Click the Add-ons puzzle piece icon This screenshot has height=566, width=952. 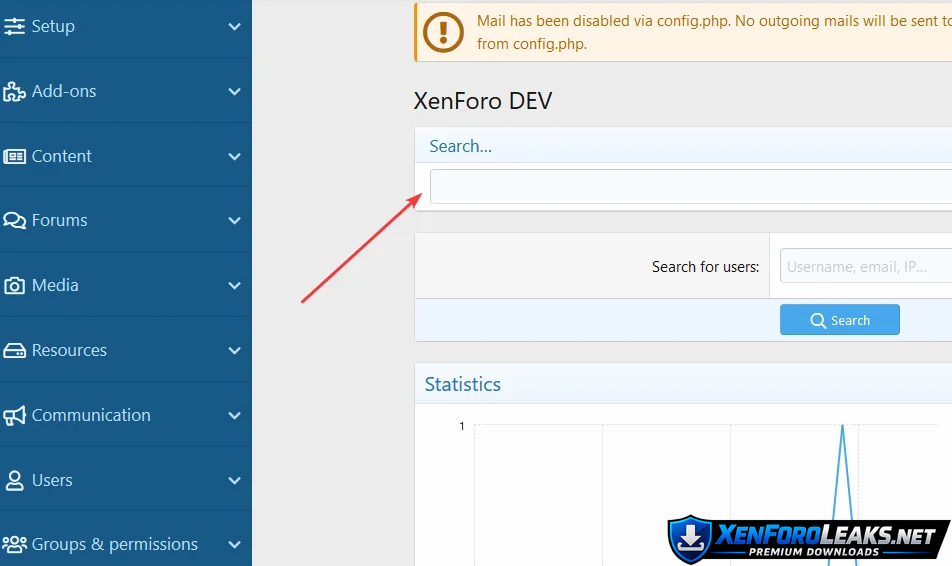14,92
